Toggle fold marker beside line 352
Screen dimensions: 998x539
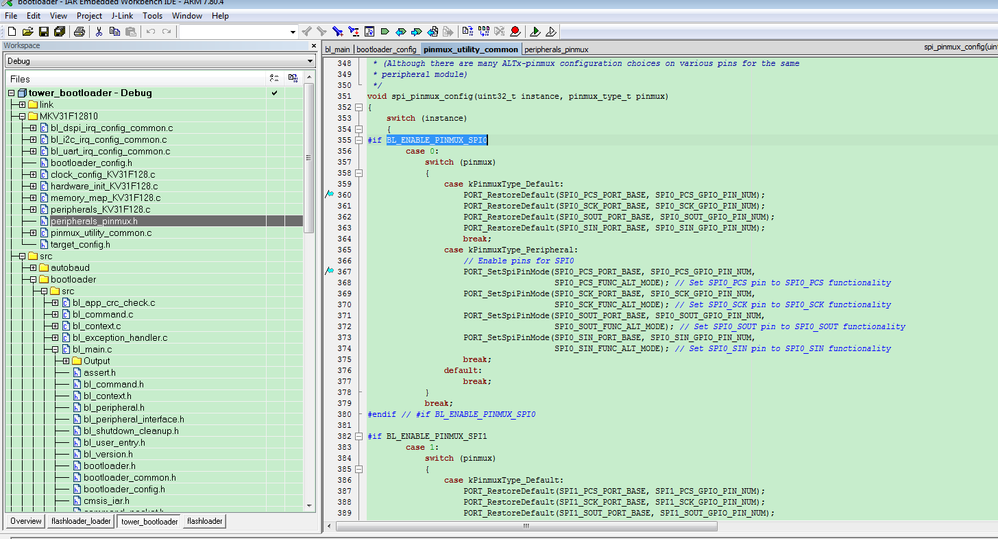(360, 107)
